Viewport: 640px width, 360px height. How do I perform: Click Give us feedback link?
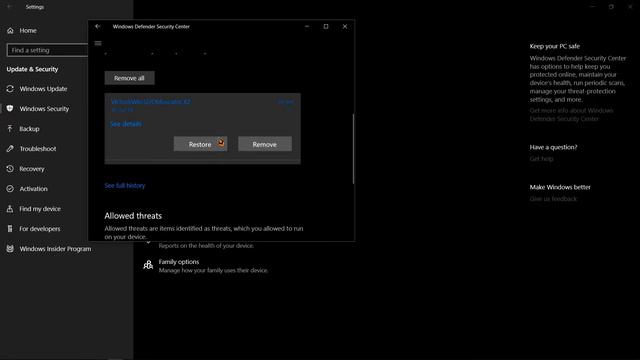(x=553, y=199)
